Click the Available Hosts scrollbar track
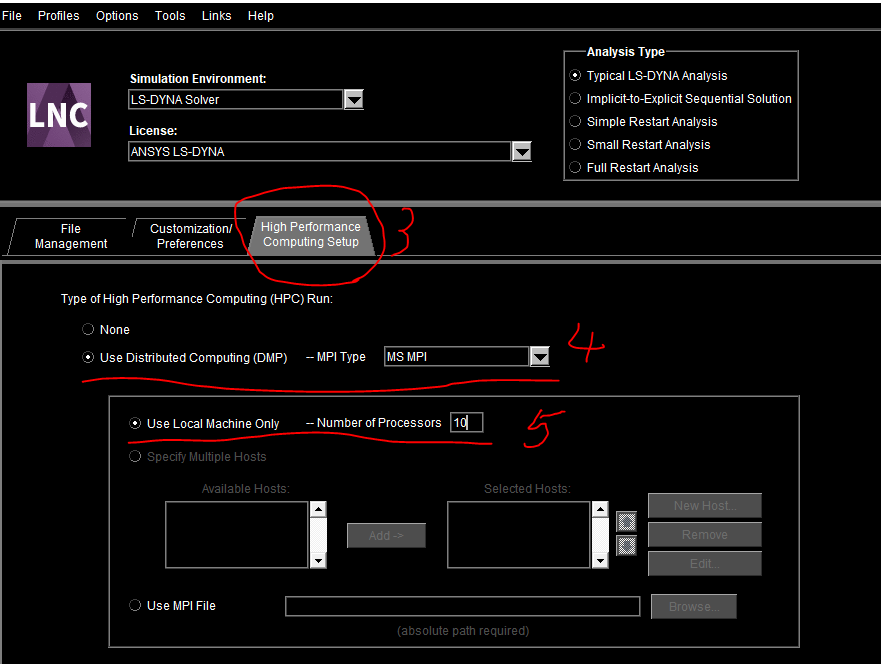Image resolution: width=881 pixels, height=664 pixels. point(319,535)
